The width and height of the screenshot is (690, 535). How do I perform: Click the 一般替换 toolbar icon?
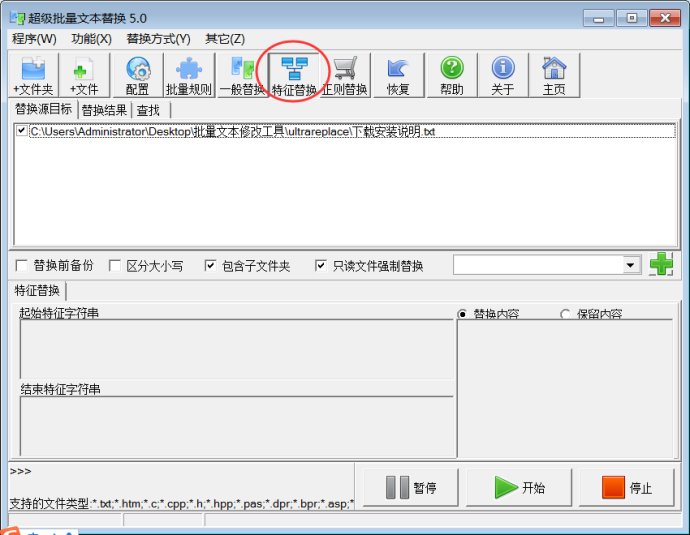point(242,75)
